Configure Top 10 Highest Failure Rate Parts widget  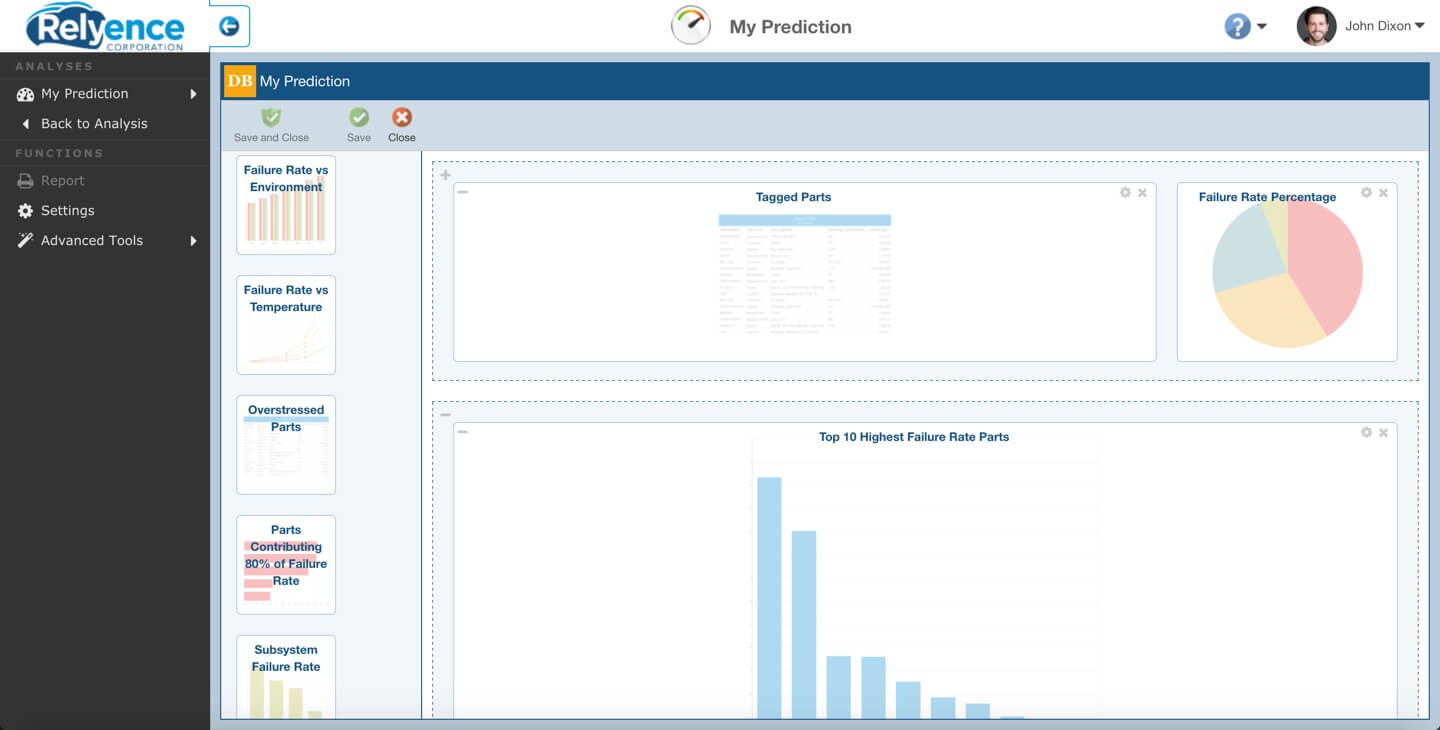(x=1365, y=432)
